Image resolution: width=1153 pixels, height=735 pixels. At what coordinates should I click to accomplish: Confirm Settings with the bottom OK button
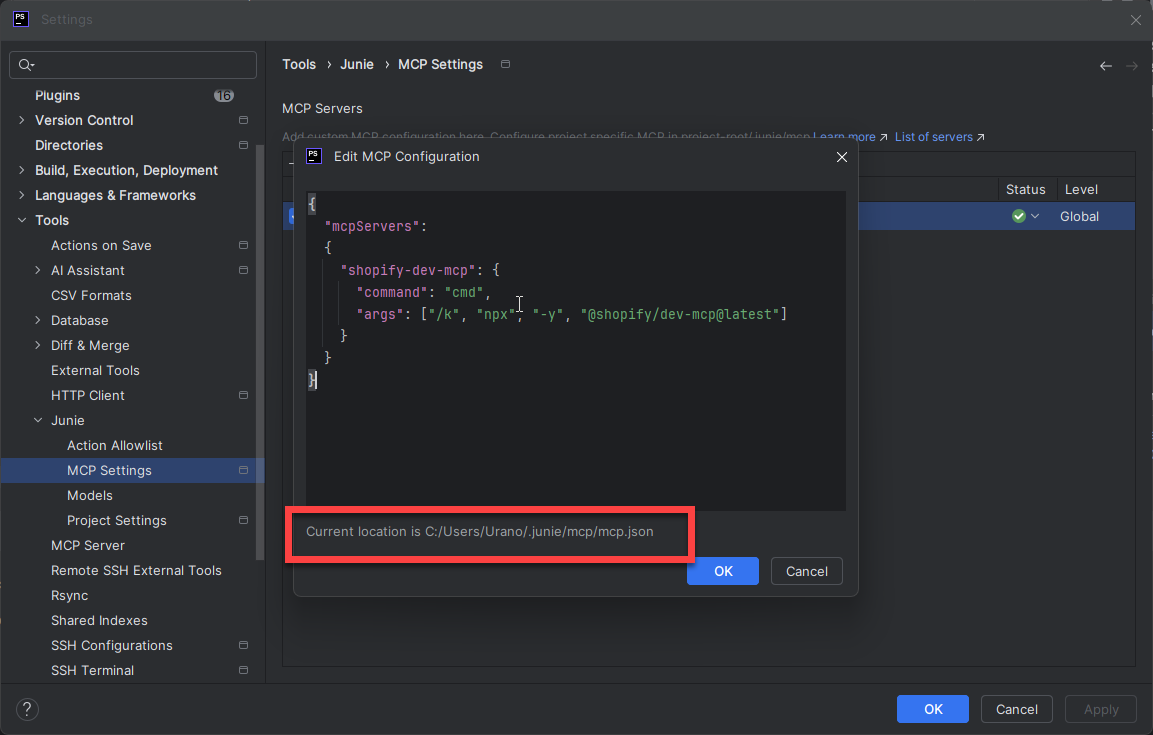click(x=933, y=709)
